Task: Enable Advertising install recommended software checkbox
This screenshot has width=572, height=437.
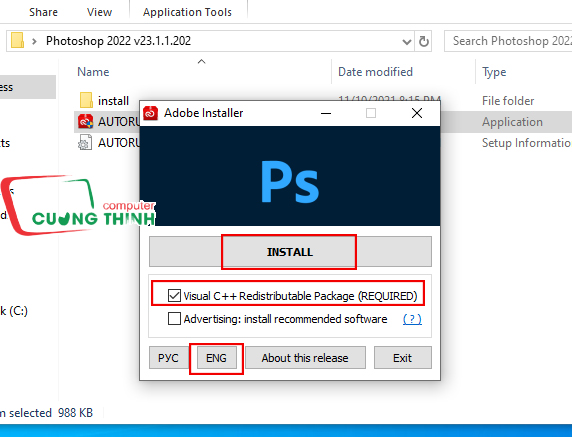Action: (174, 318)
